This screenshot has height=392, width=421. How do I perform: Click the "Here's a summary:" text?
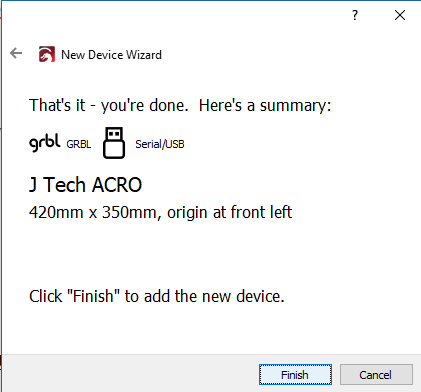[x=265, y=105]
